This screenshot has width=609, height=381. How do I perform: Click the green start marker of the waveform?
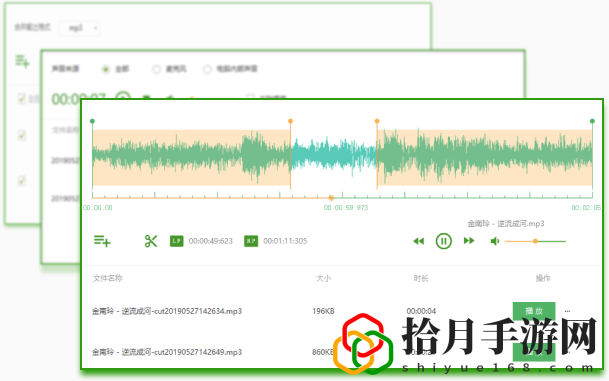(92, 121)
